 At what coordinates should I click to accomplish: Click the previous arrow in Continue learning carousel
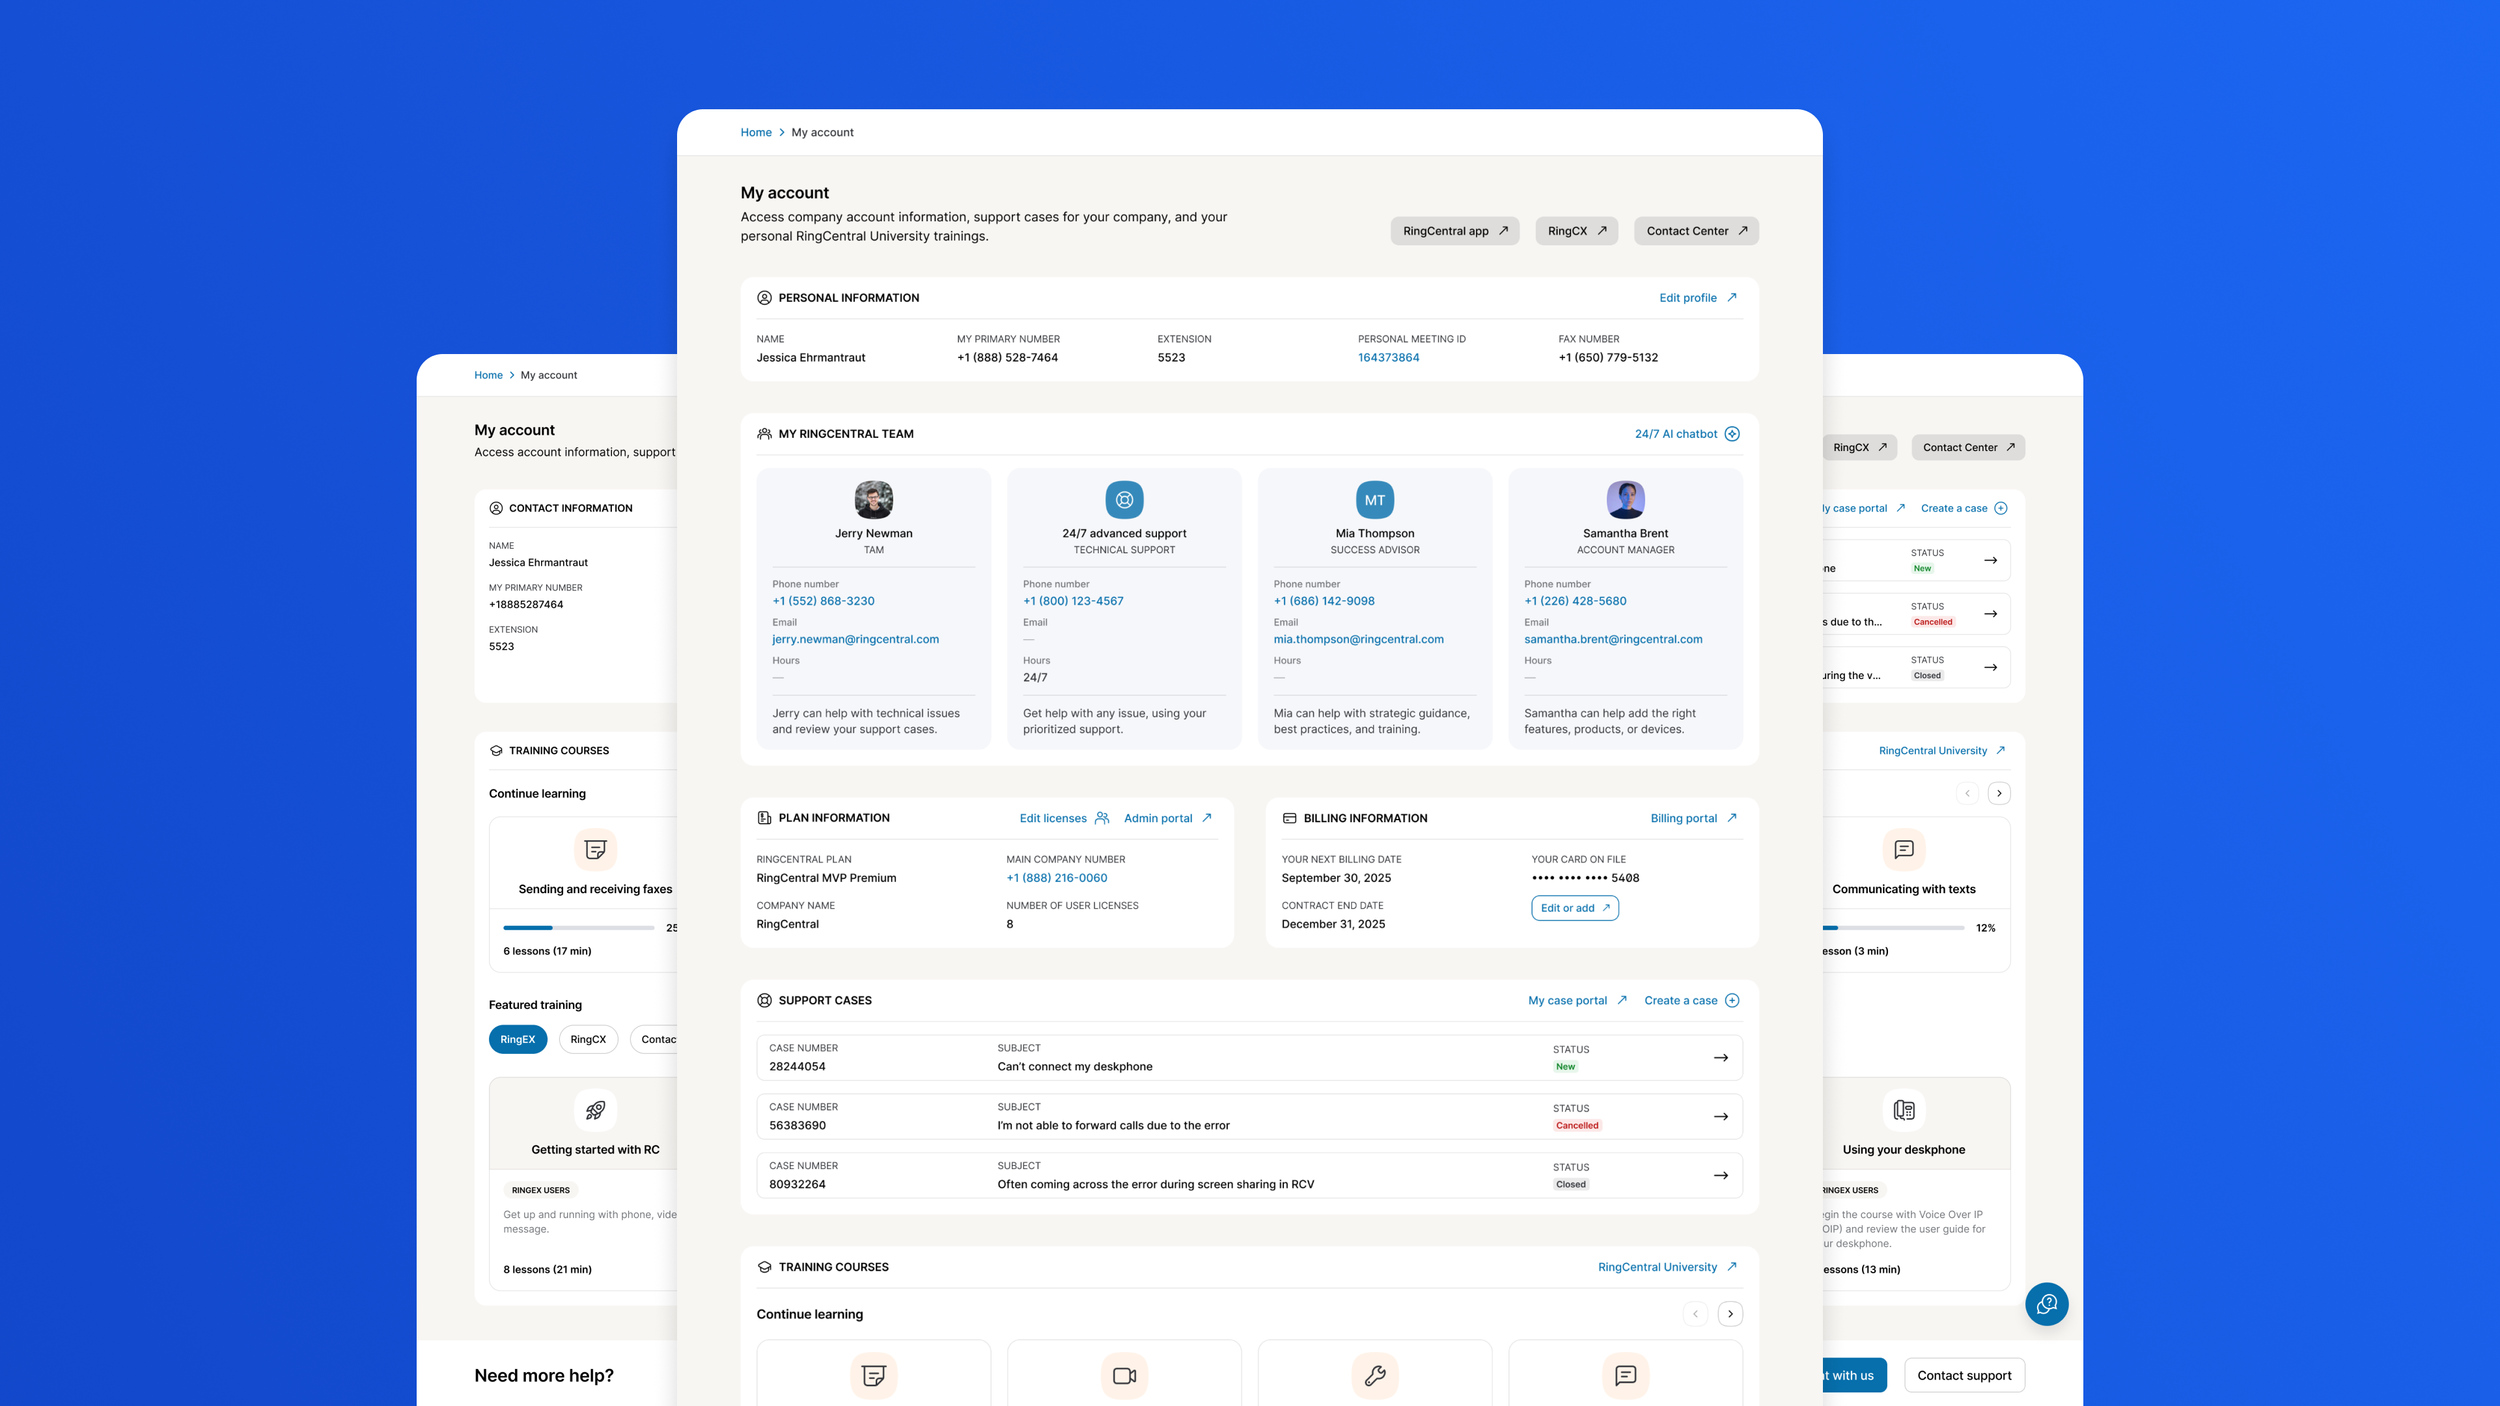point(1696,1313)
